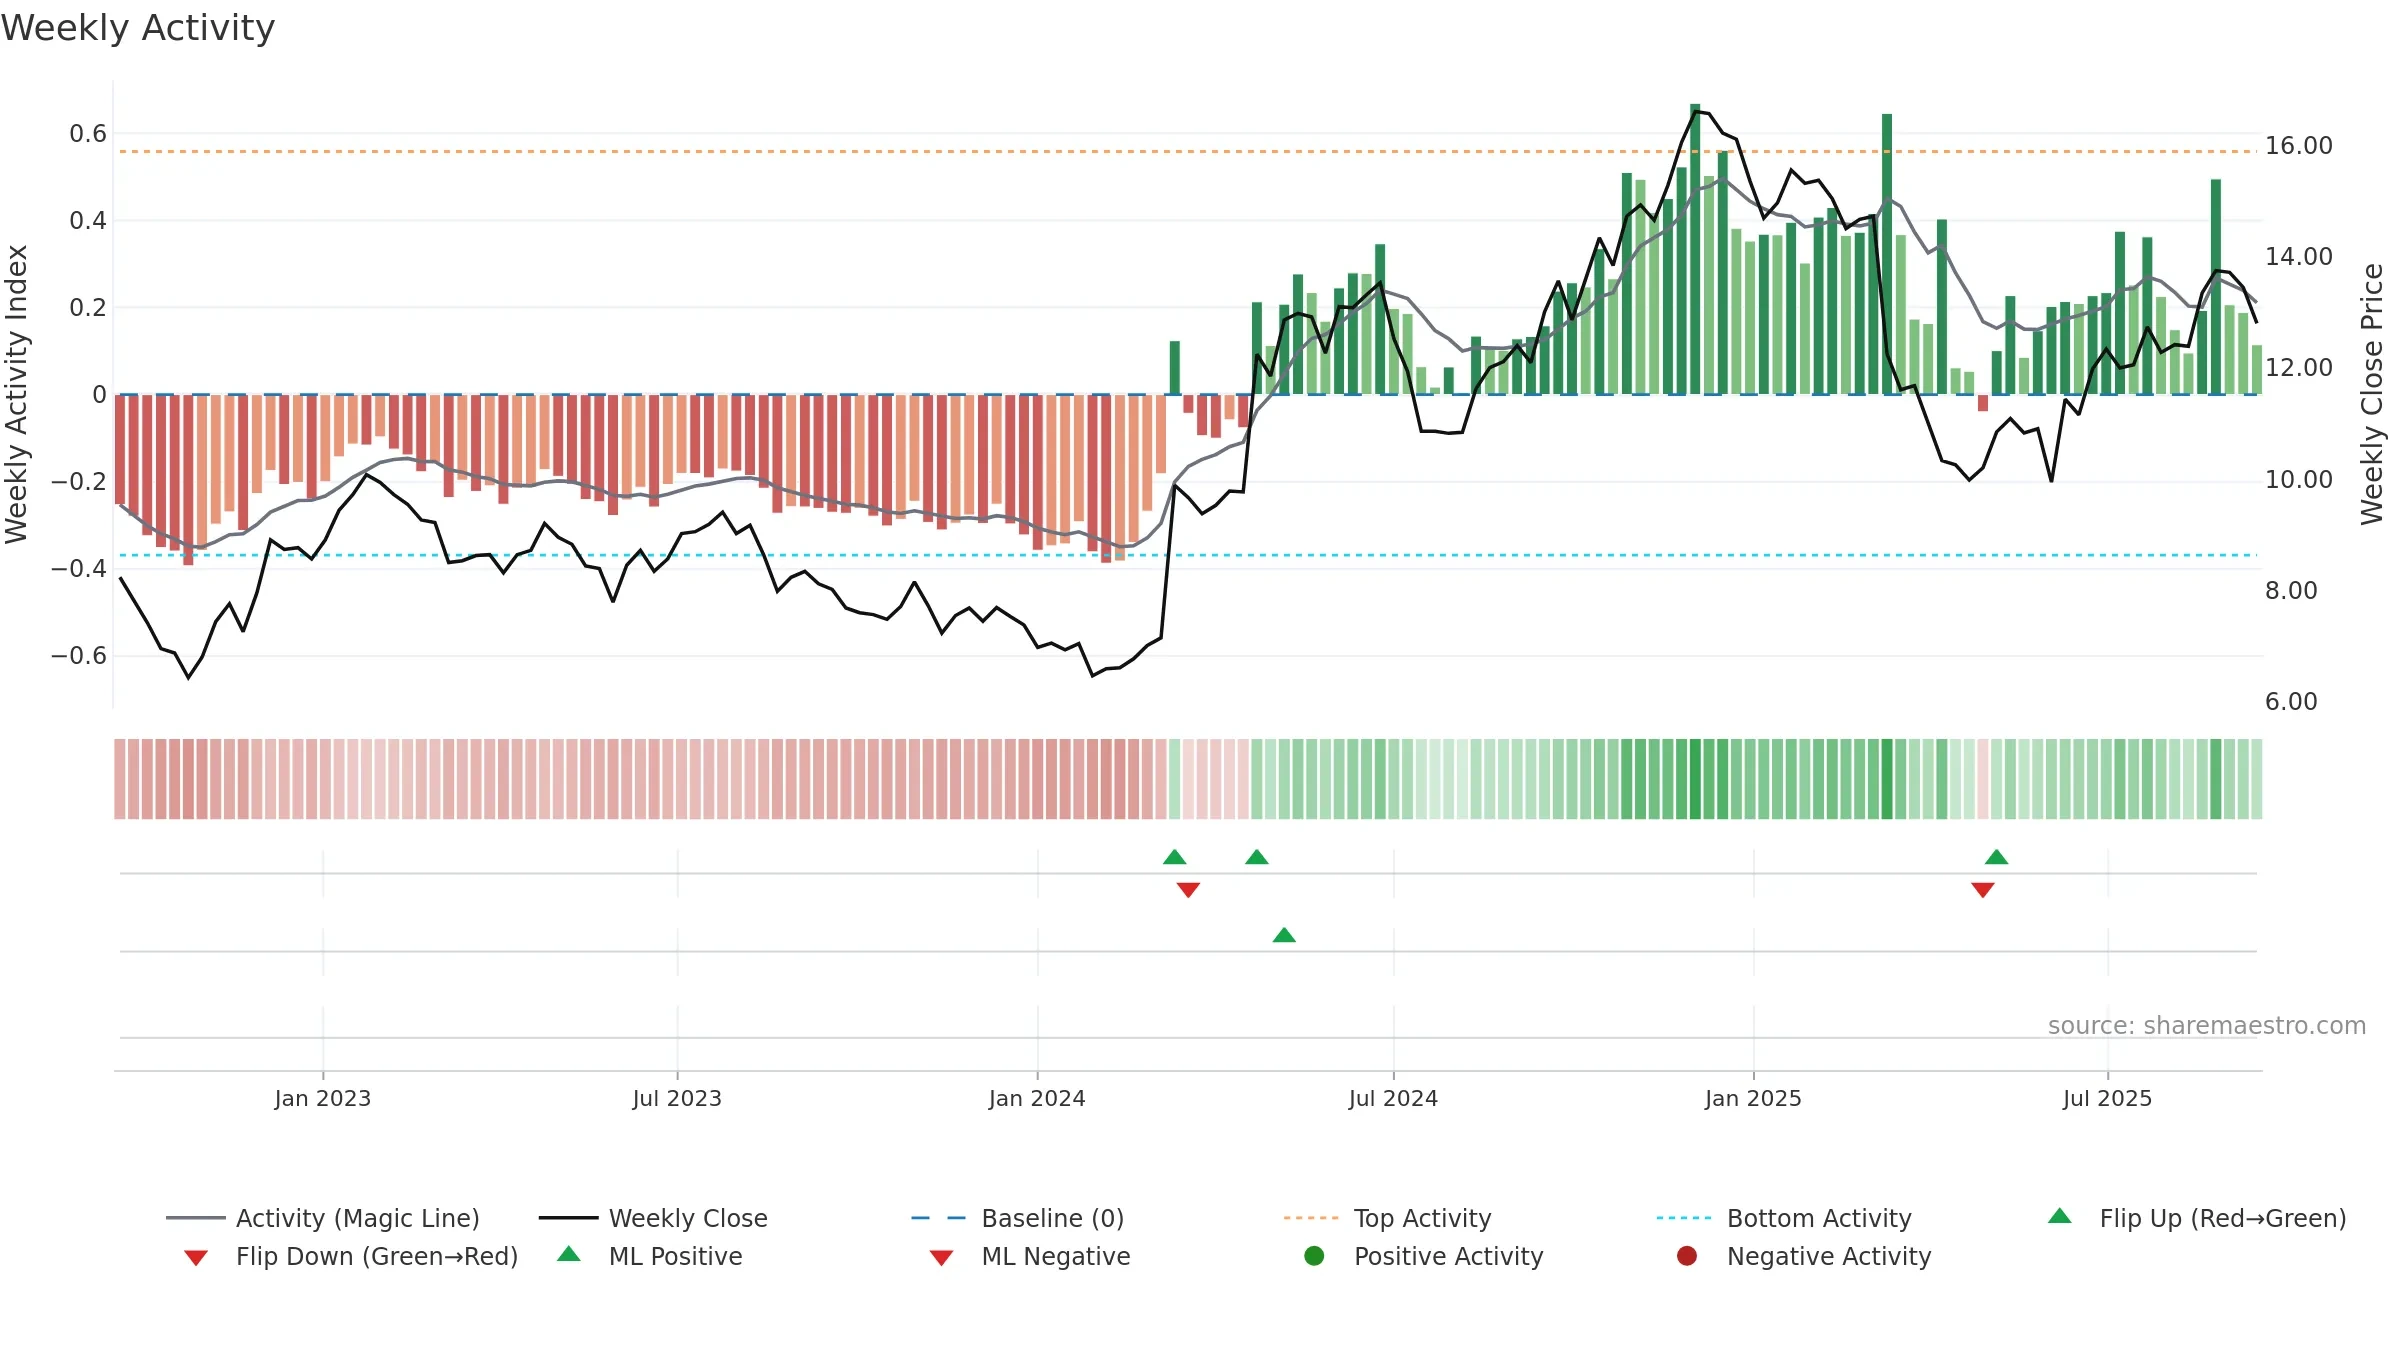Click the lone green bar among red bars in early 2024
This screenshot has height=1350, width=2400.
tap(1175, 368)
